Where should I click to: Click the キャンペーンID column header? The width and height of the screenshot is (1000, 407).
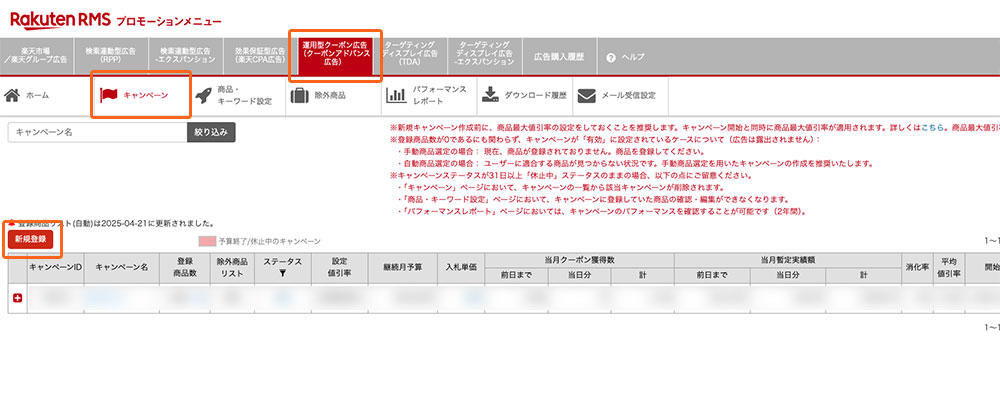[x=55, y=267]
